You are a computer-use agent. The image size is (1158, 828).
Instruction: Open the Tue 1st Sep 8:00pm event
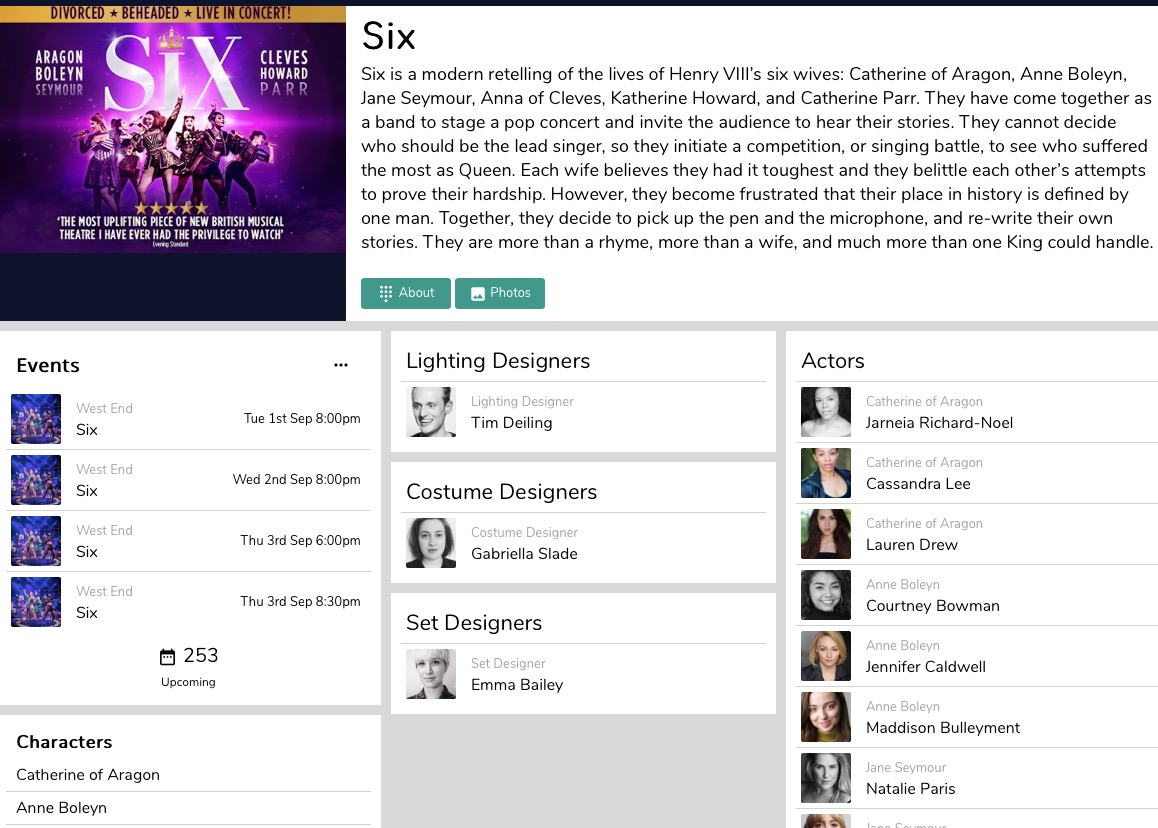(188, 419)
